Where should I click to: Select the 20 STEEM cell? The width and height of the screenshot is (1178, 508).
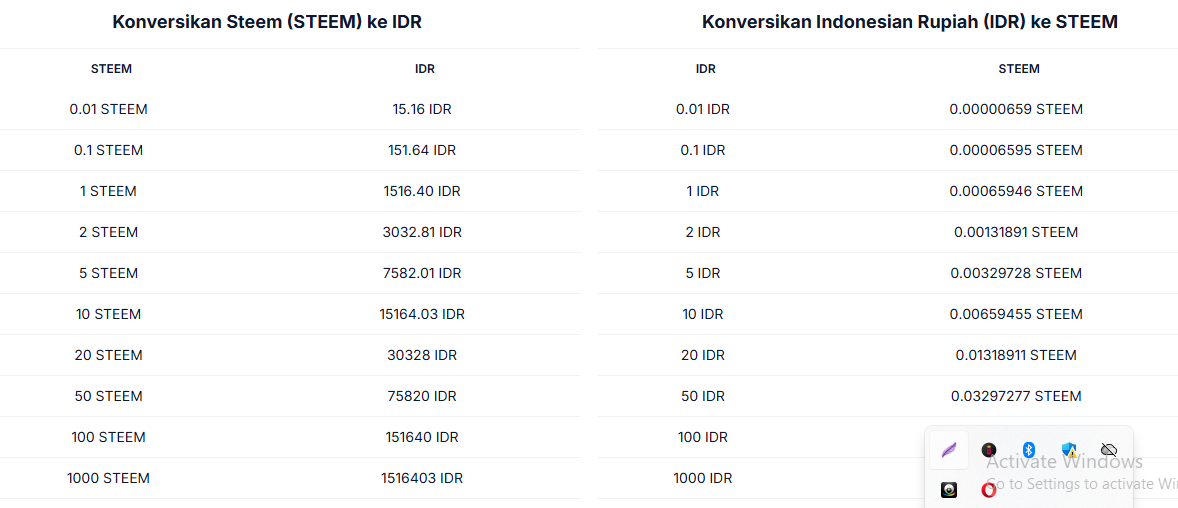108,355
